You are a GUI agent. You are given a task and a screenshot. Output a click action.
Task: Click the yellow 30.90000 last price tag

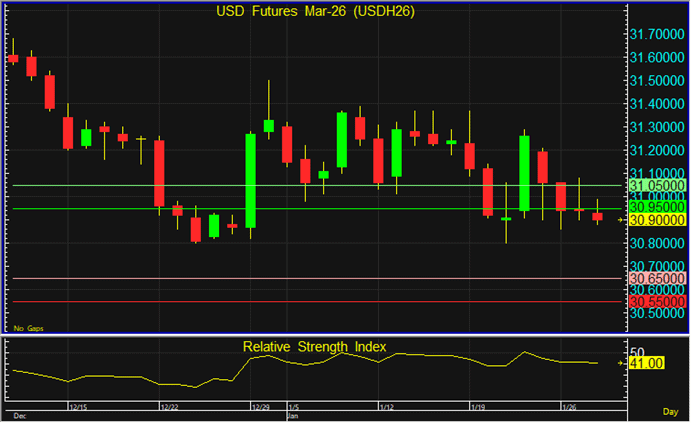[656, 220]
